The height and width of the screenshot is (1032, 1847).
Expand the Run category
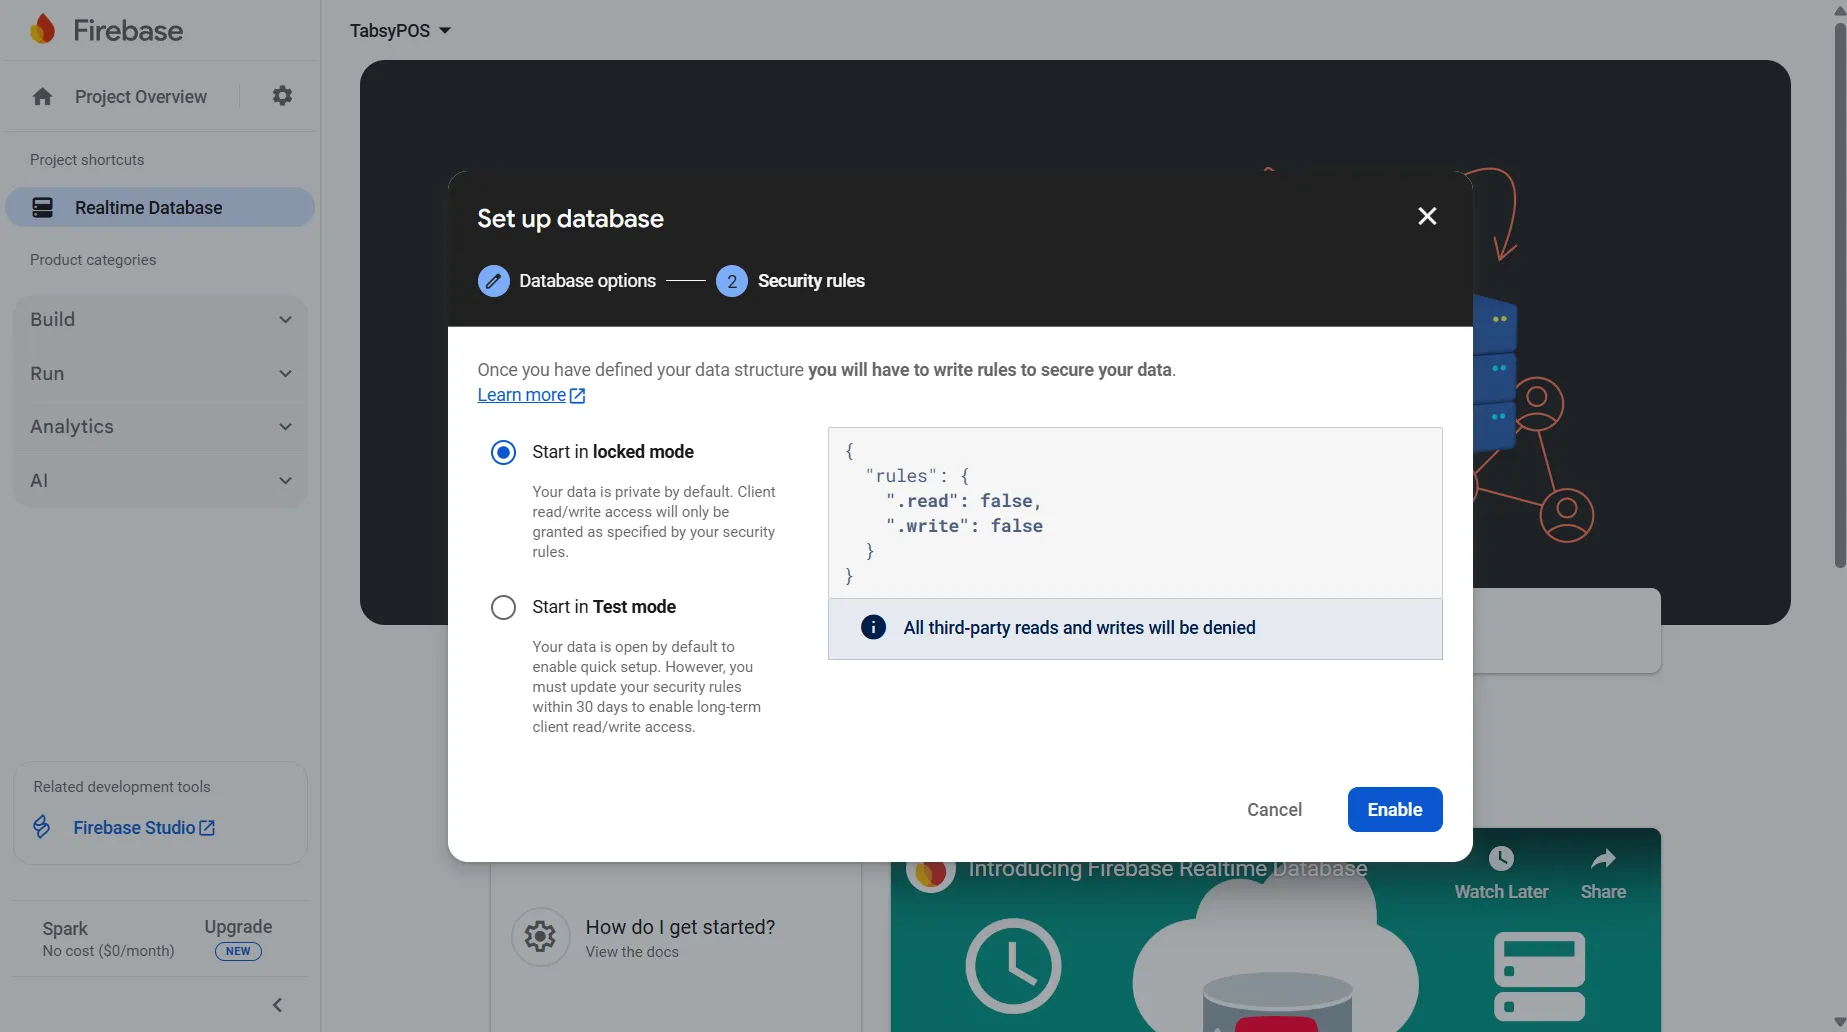click(160, 373)
